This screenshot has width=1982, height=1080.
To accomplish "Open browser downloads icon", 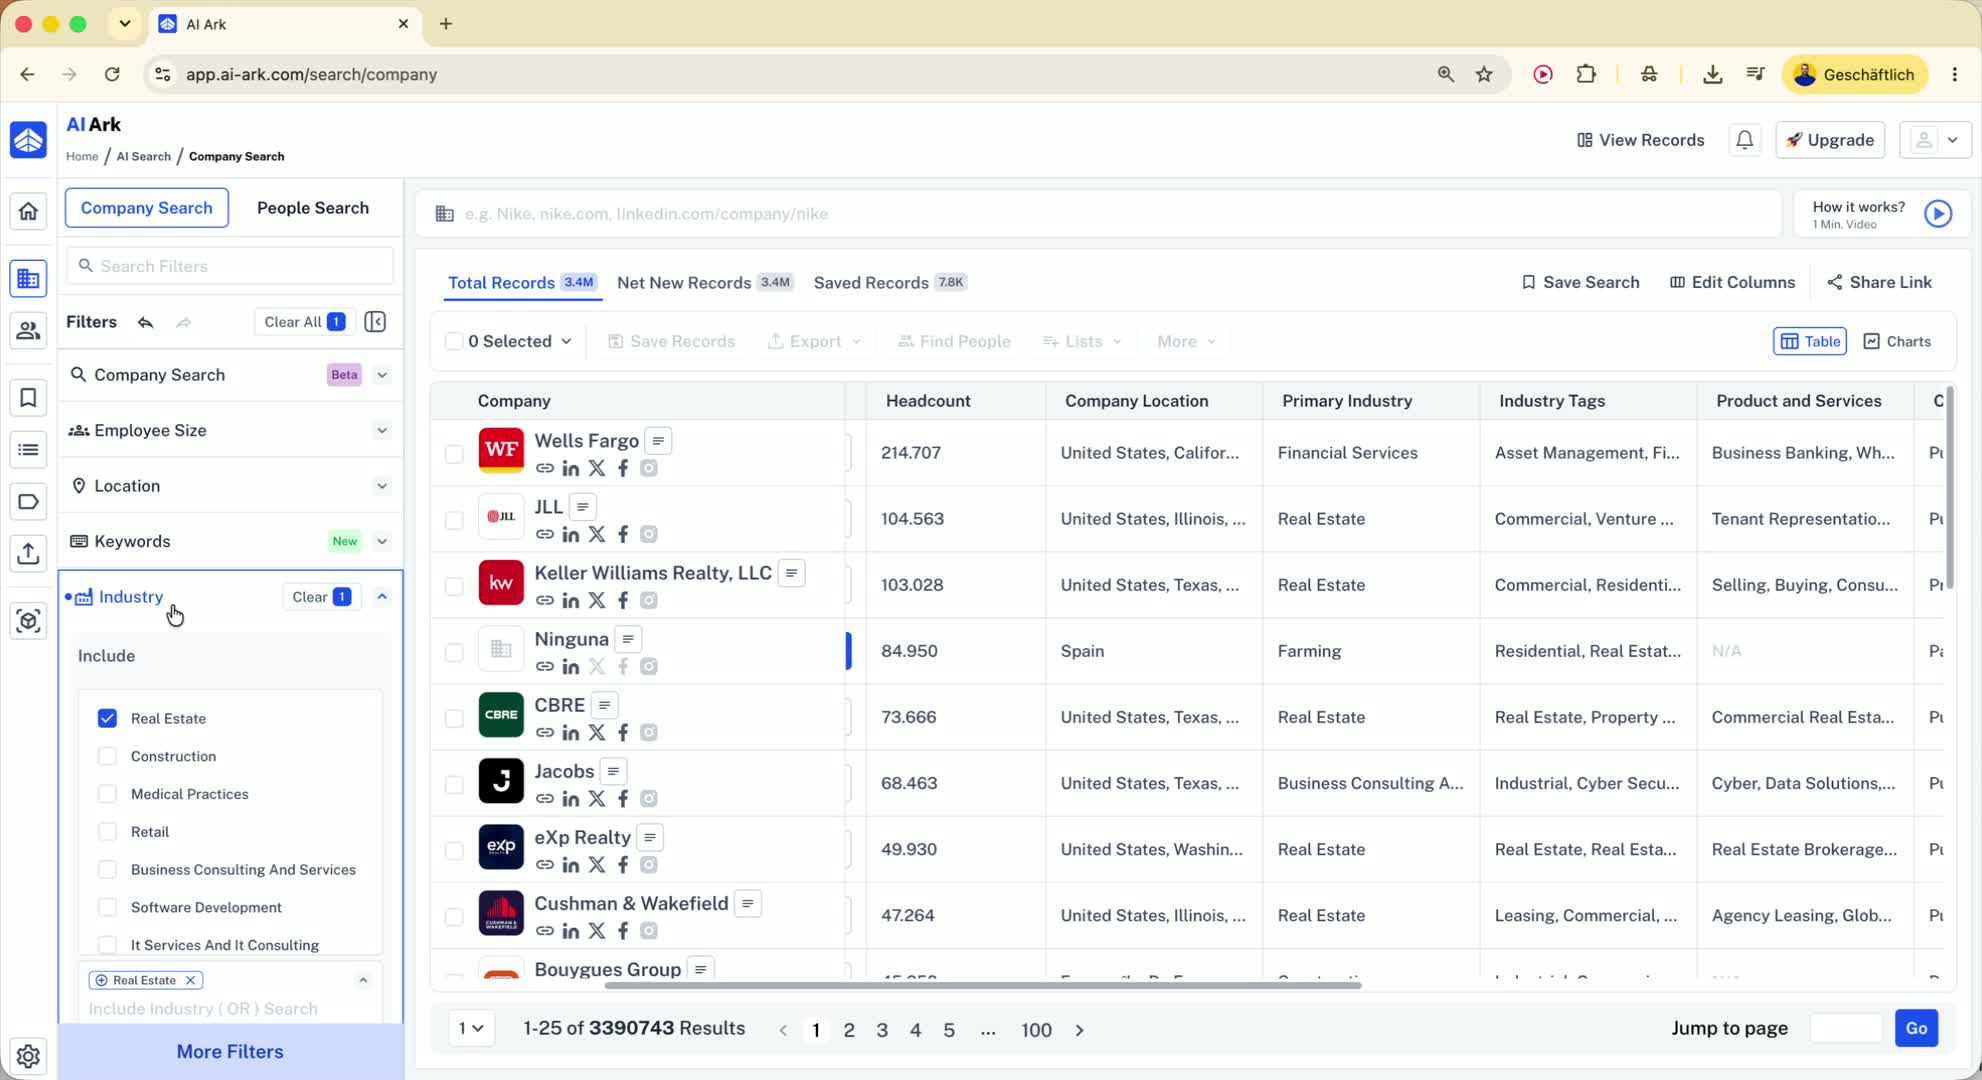I will click(x=1712, y=74).
